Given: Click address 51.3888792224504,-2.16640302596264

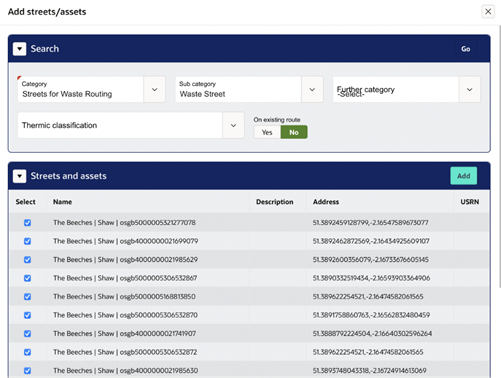Looking at the screenshot, I should [x=372, y=334].
